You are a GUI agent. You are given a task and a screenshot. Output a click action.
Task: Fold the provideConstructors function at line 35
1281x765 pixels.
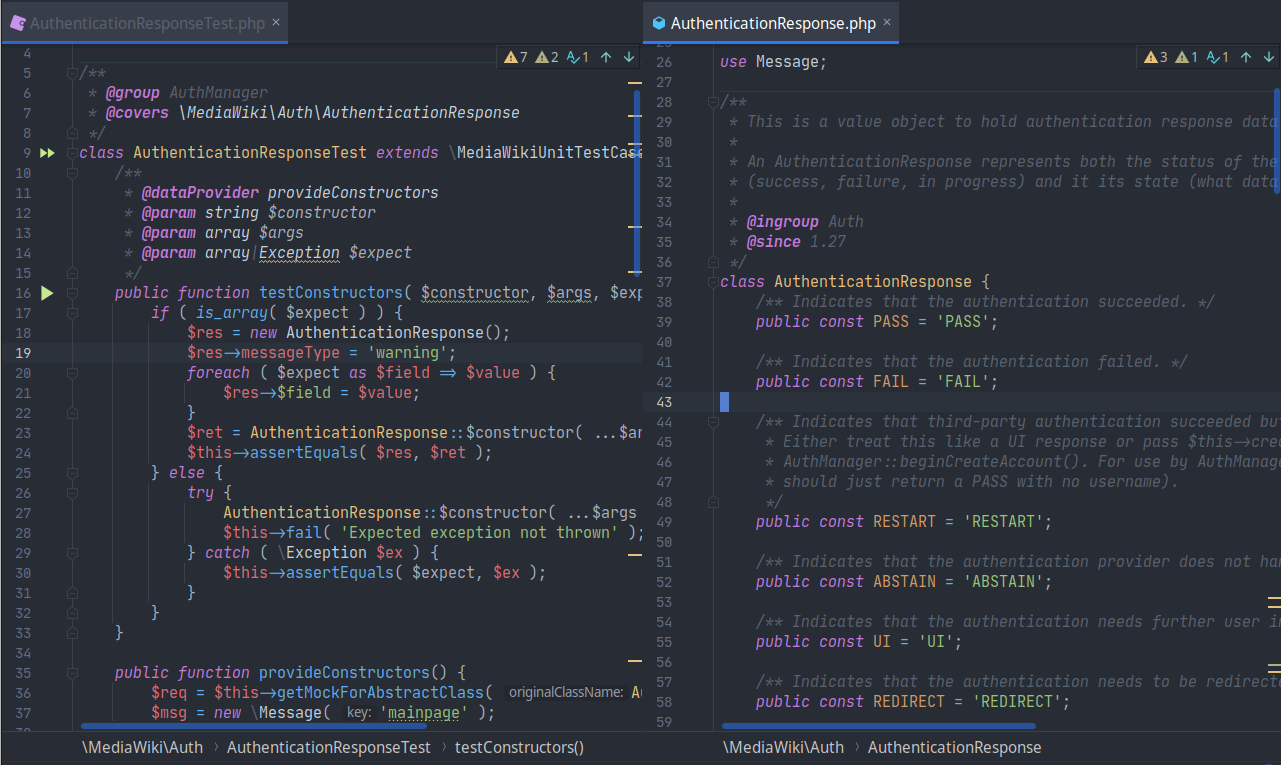(x=72, y=673)
